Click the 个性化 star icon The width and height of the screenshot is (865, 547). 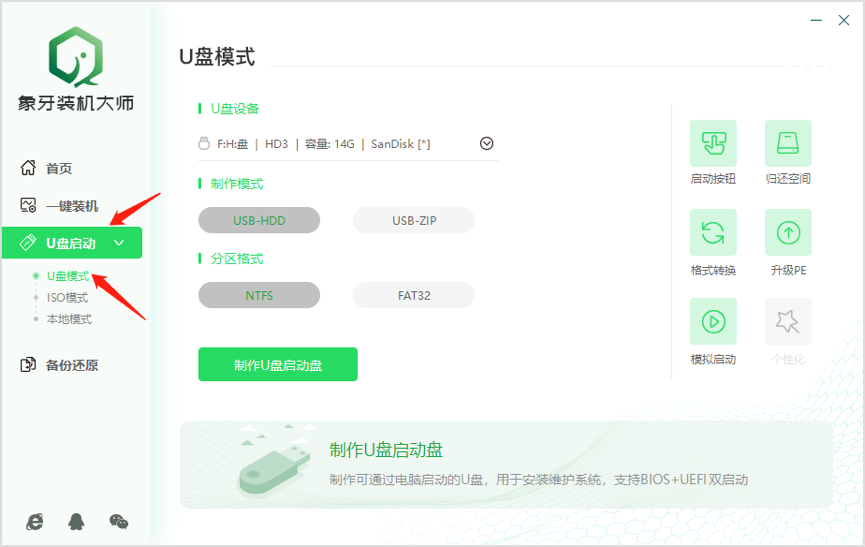[x=788, y=321]
